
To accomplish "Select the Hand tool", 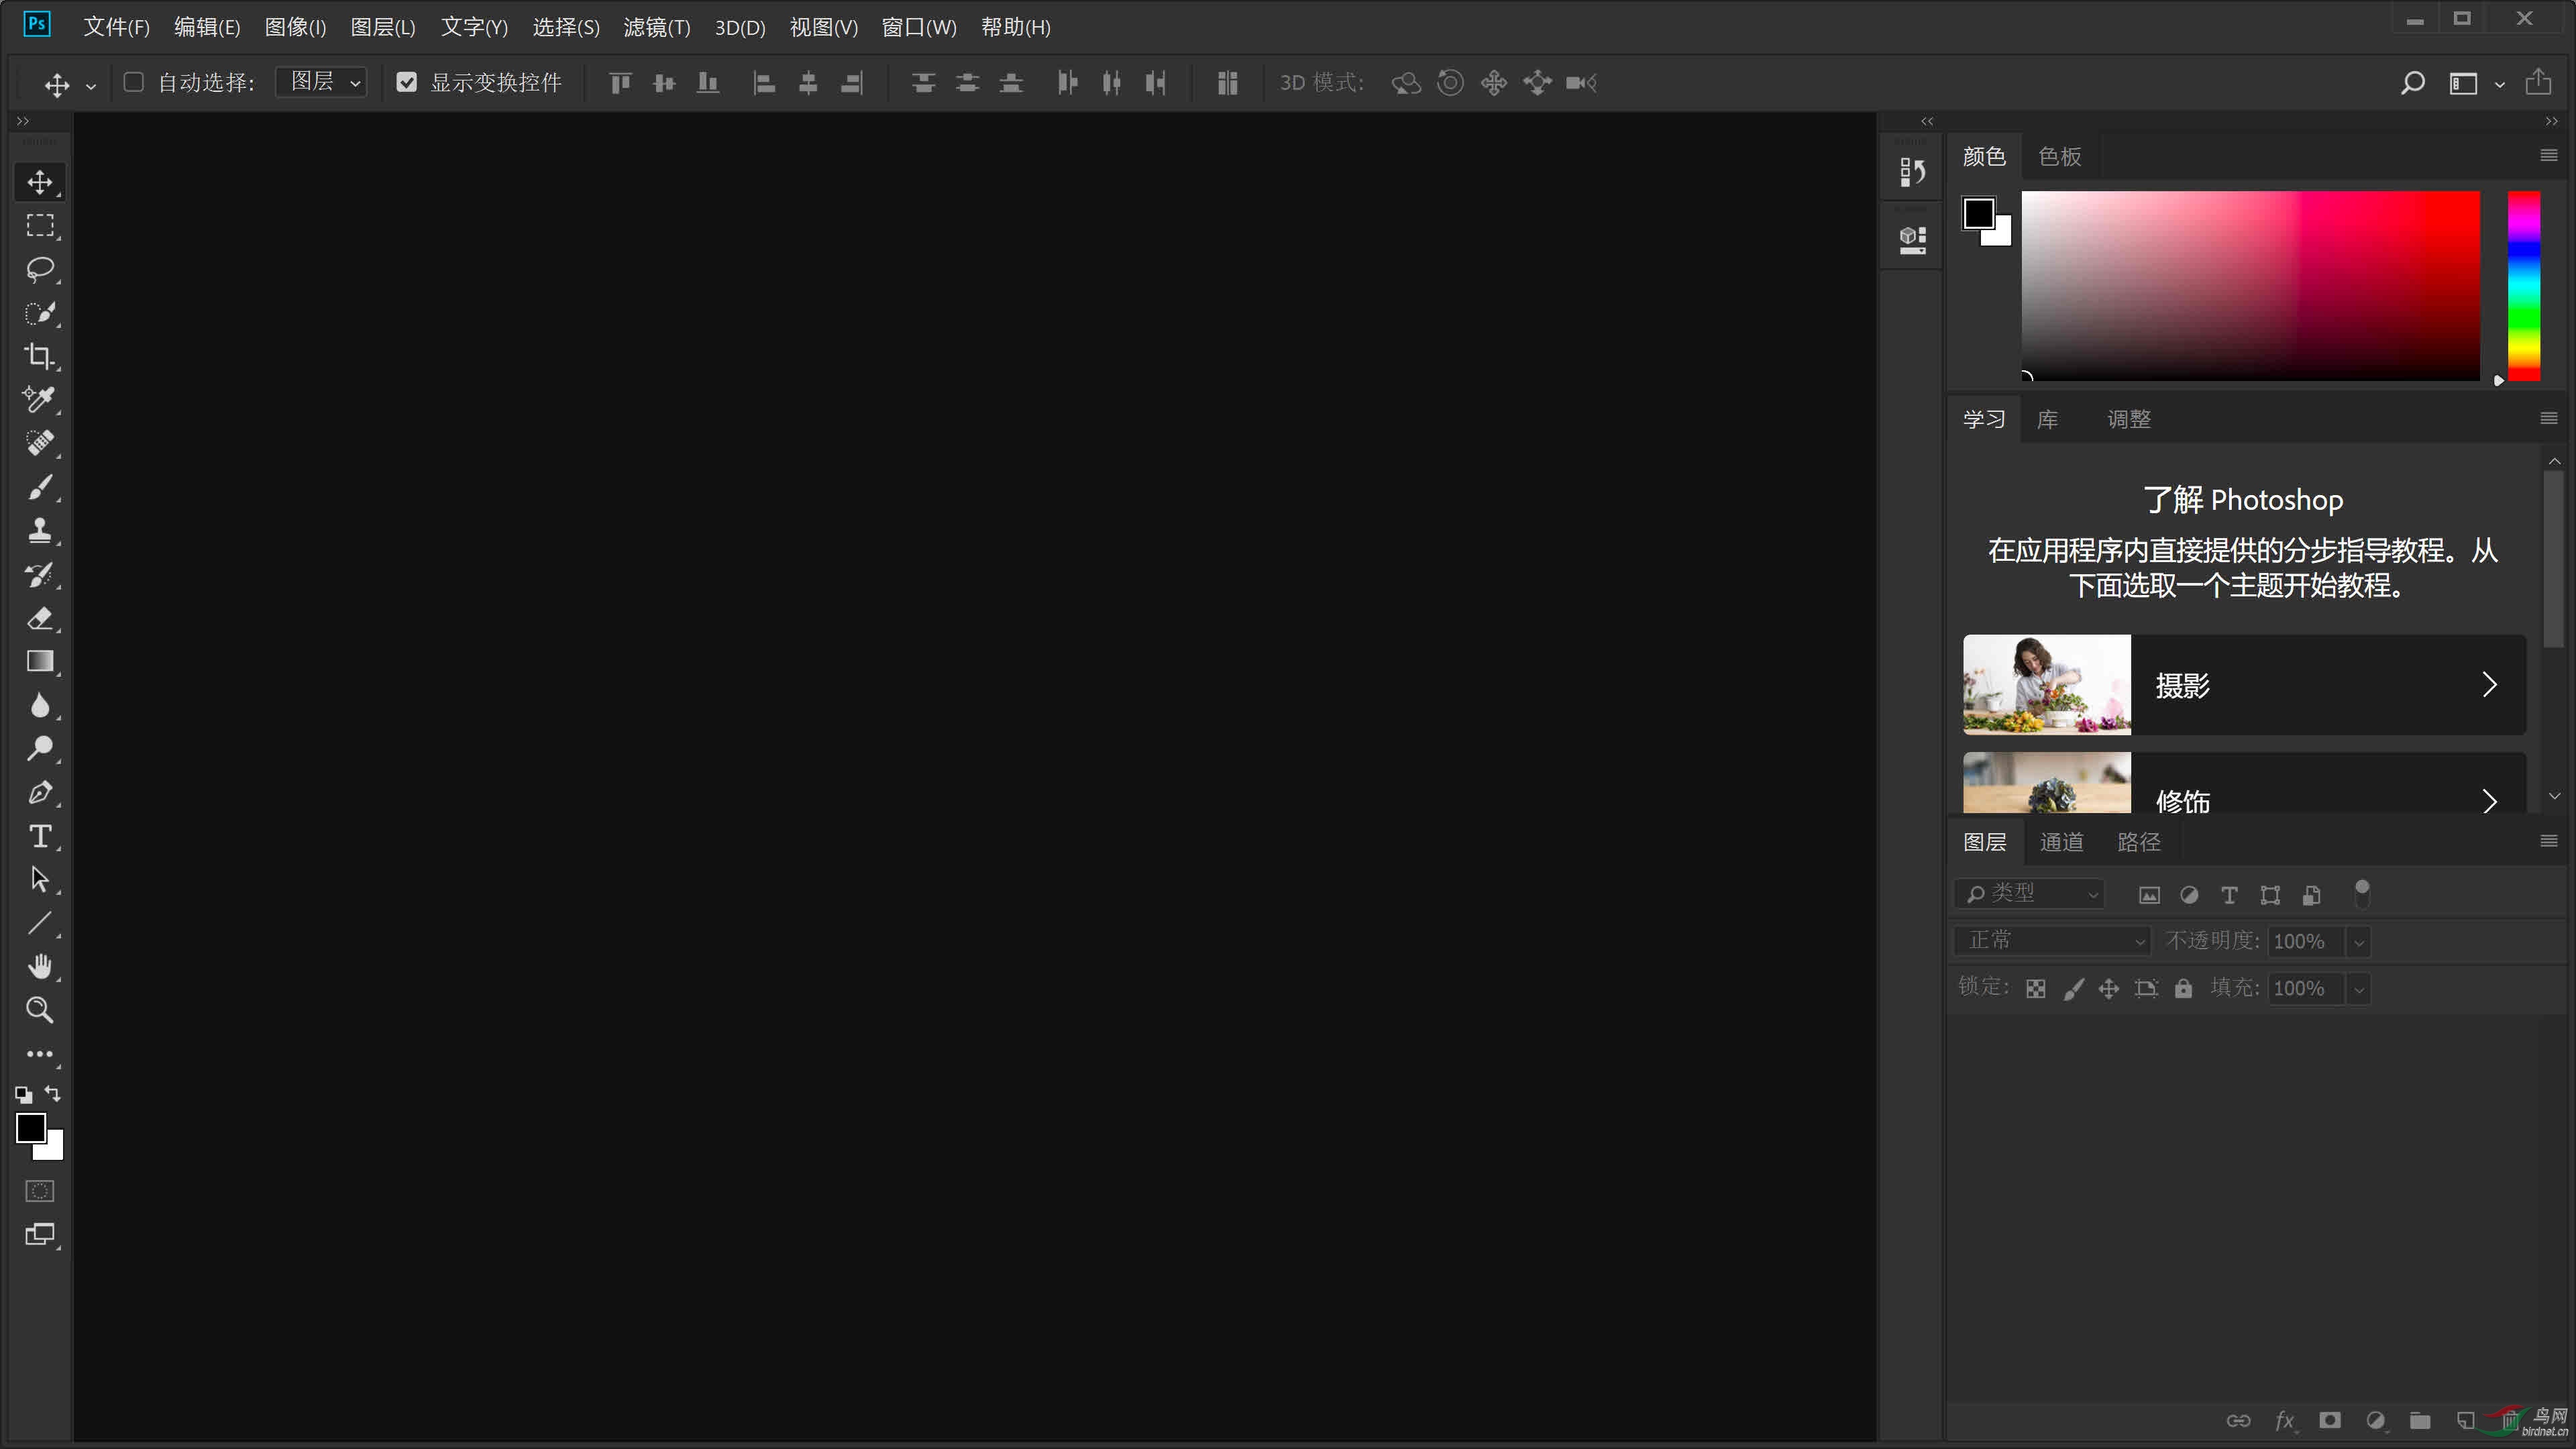I will pyautogui.click(x=40, y=964).
